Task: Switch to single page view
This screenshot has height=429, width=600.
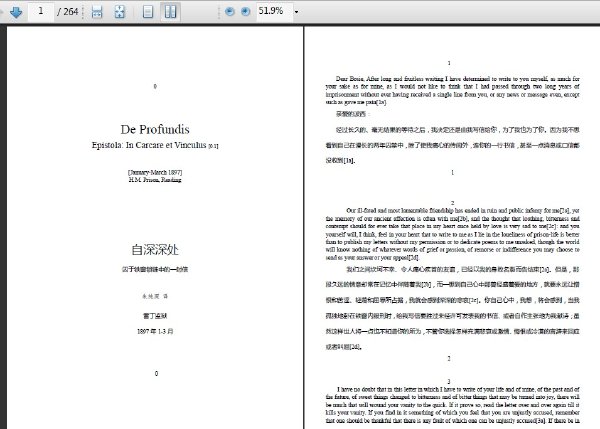Action: 148,12
